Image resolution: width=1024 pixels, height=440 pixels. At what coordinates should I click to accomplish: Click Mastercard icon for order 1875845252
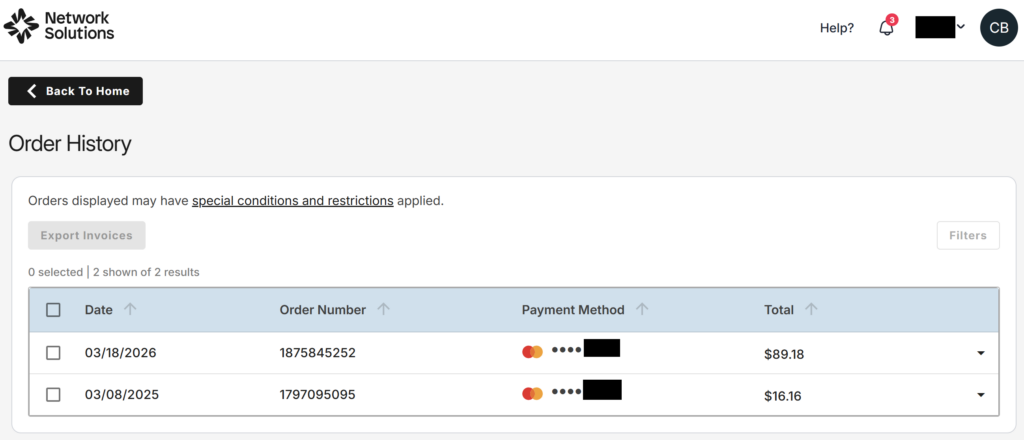point(532,352)
